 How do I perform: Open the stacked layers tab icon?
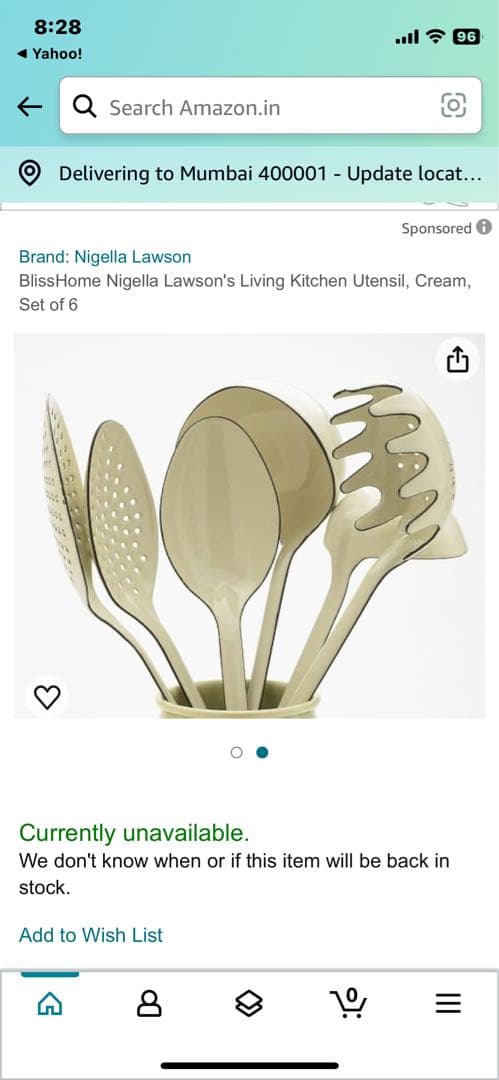tap(249, 1006)
